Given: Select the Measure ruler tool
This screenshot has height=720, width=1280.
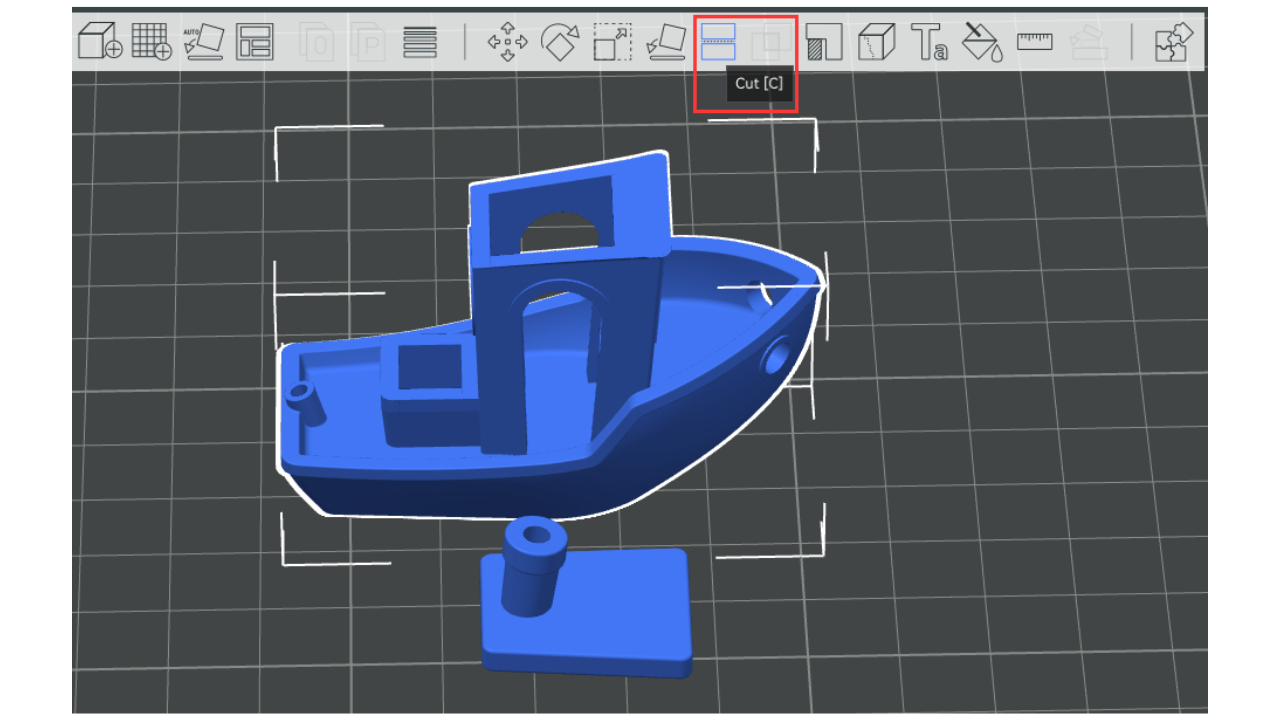Looking at the screenshot, I should pyautogui.click(x=1035, y=41).
